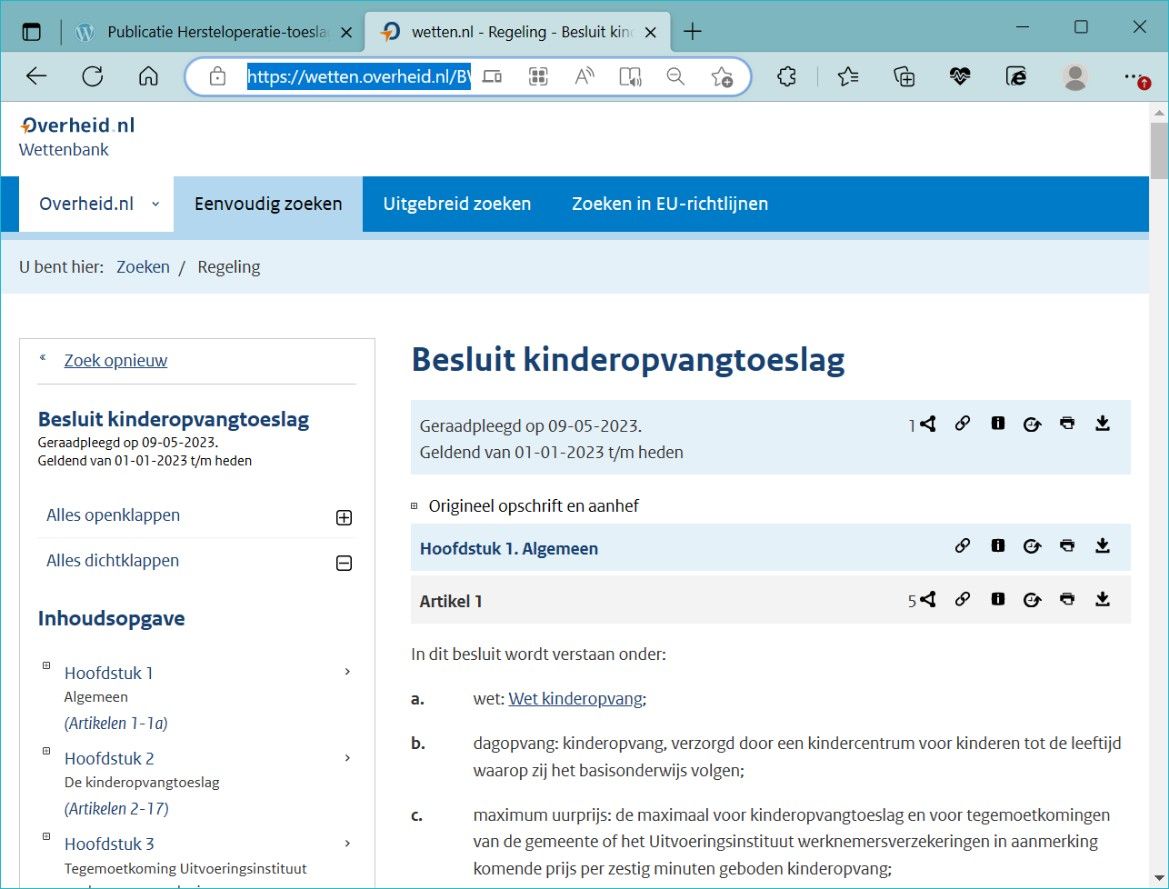The width and height of the screenshot is (1169, 889).
Task: Click chevron arrow next to Hoofdstuk 1
Action: point(347,672)
